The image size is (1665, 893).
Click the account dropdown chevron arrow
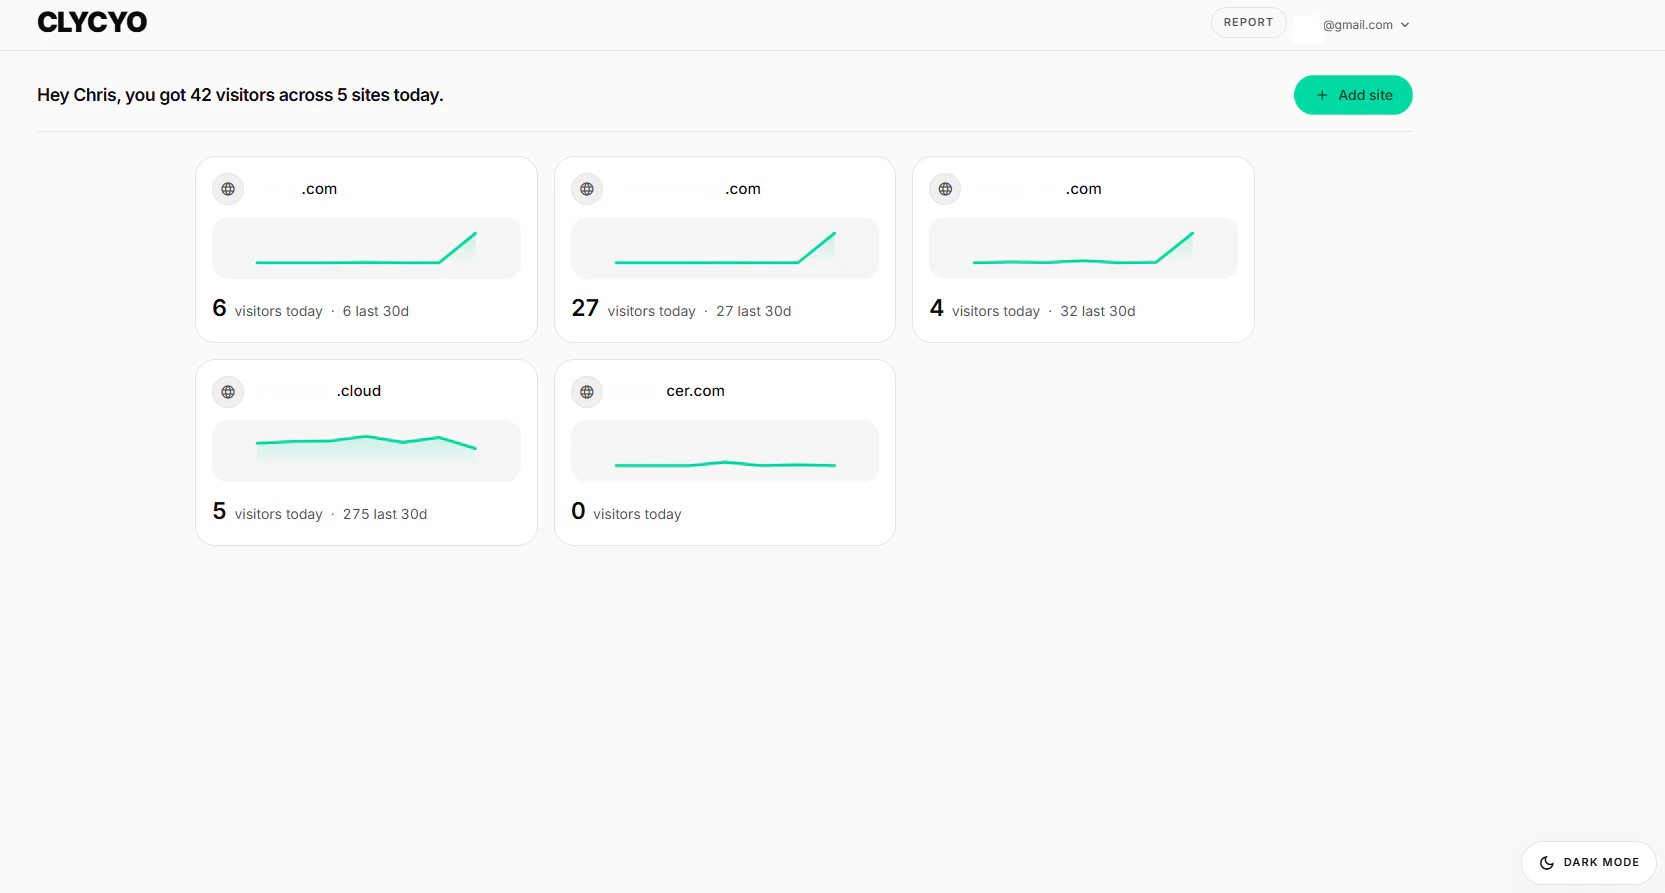pyautogui.click(x=1404, y=25)
